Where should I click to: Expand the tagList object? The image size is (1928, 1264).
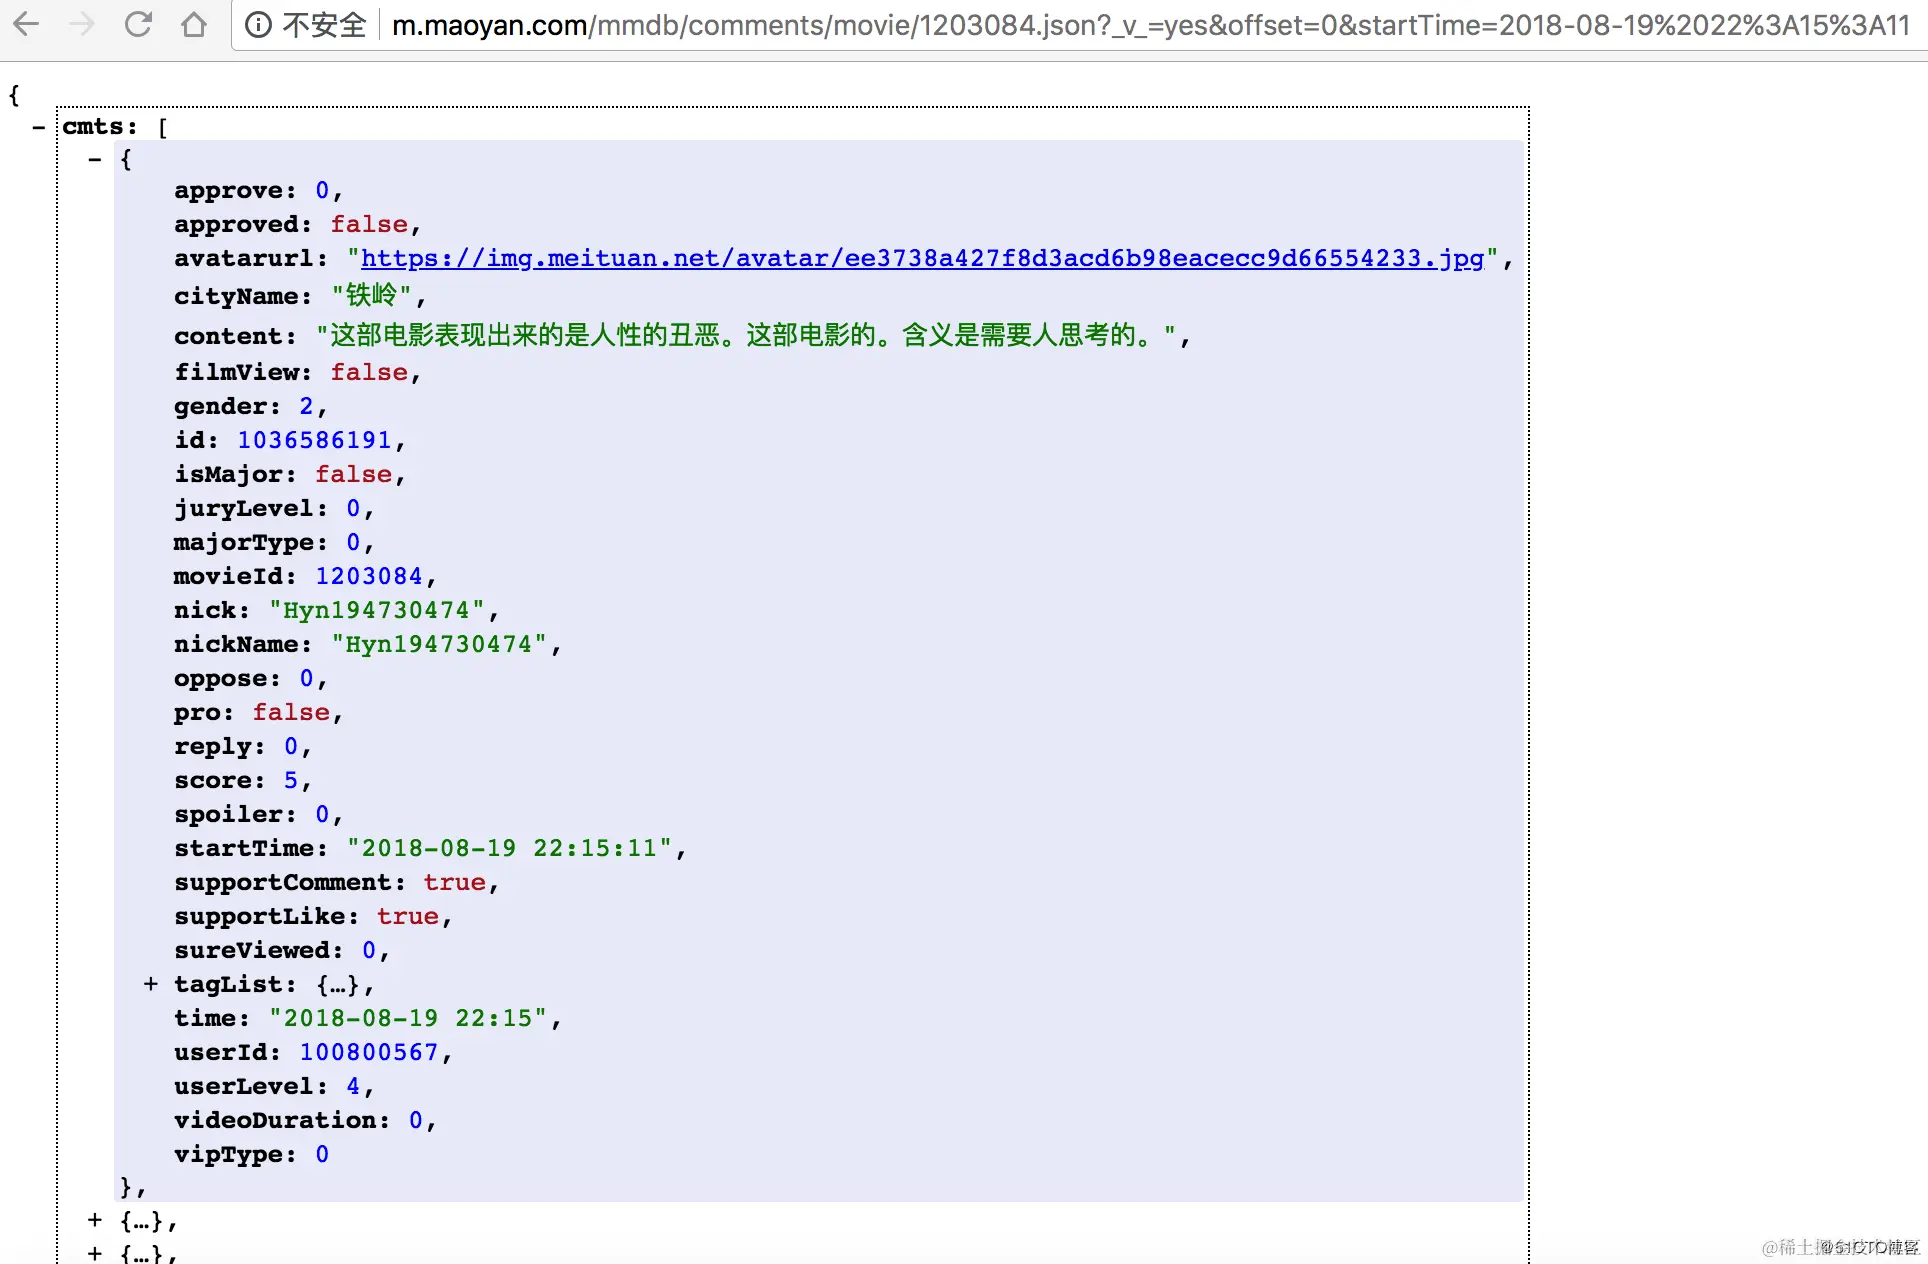150,984
